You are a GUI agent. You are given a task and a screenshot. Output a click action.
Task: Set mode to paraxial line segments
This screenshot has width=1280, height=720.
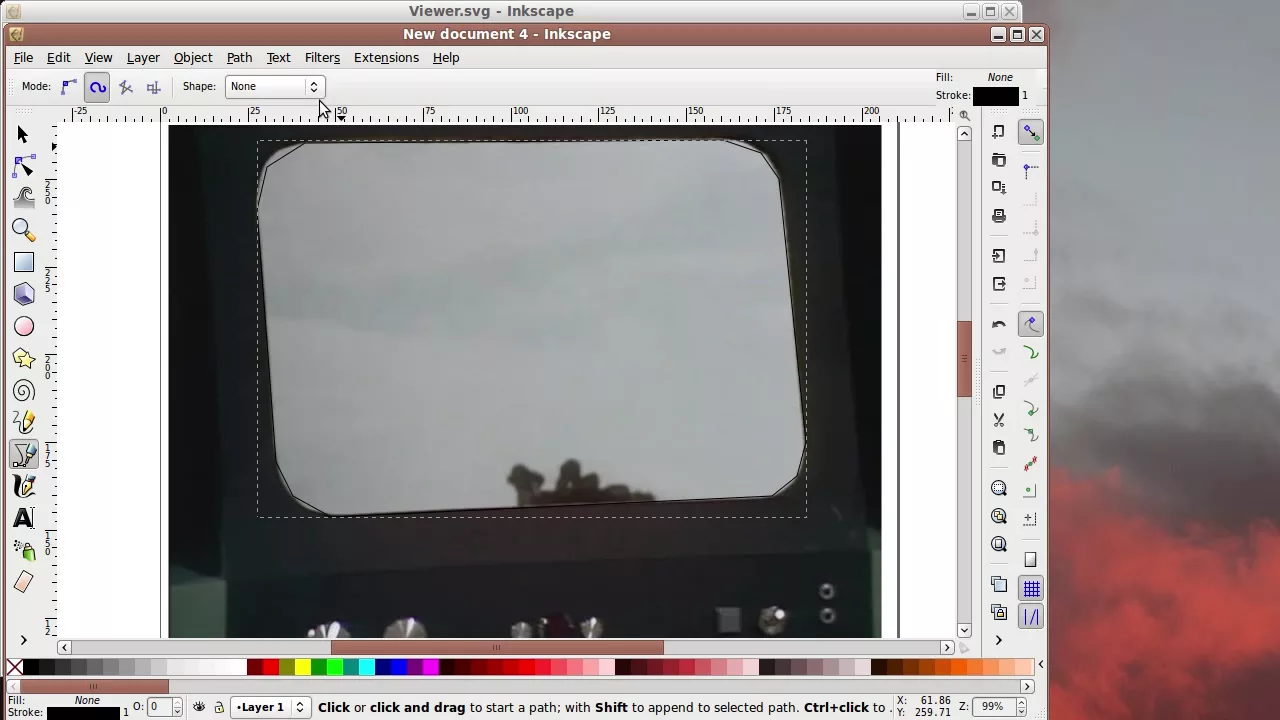click(x=153, y=87)
